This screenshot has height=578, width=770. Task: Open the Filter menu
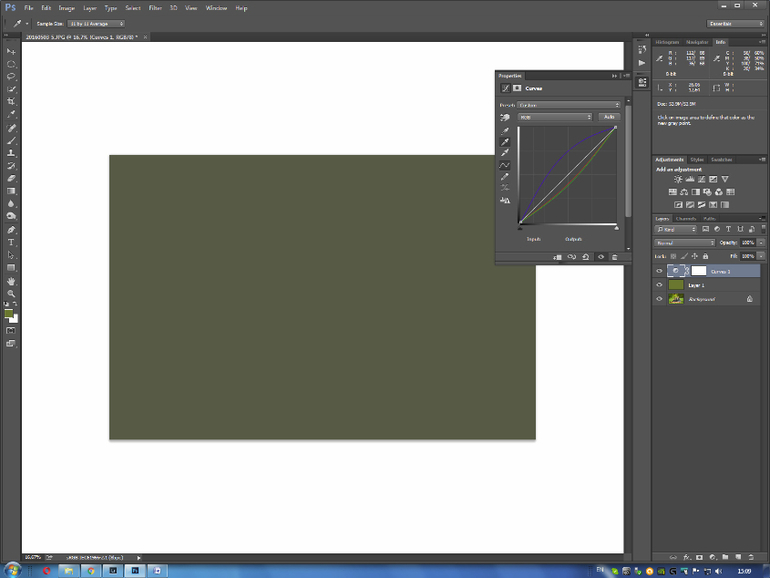click(x=155, y=8)
